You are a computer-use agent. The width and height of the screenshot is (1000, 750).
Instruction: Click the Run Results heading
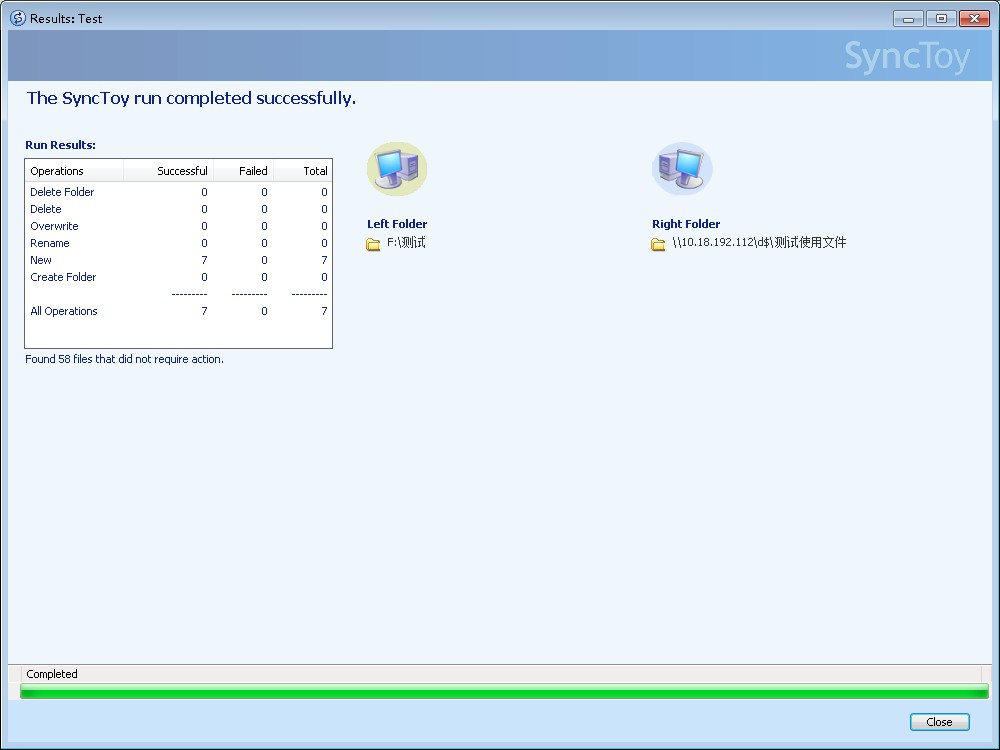61,145
